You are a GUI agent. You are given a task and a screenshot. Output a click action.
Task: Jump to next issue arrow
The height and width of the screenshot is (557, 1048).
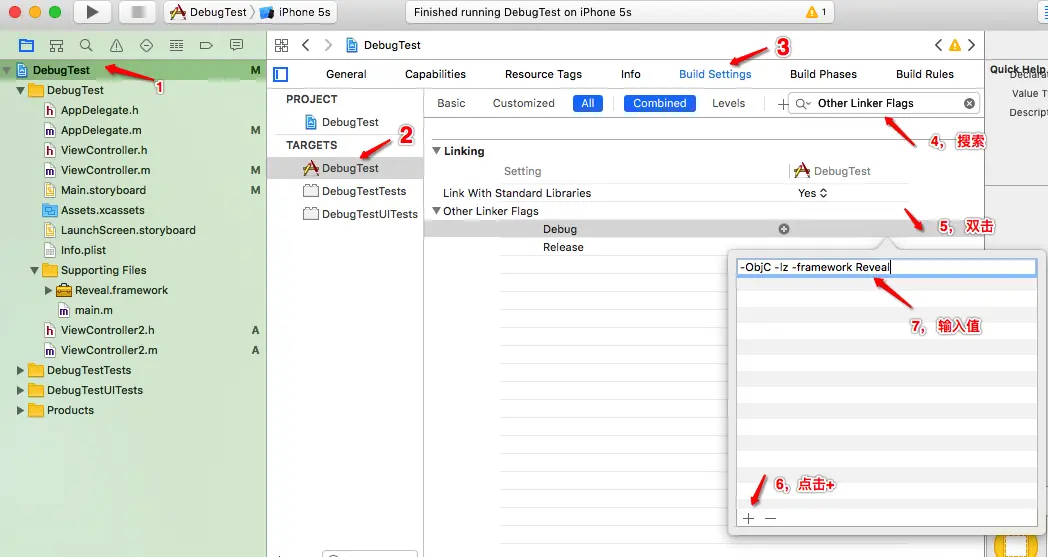point(972,45)
